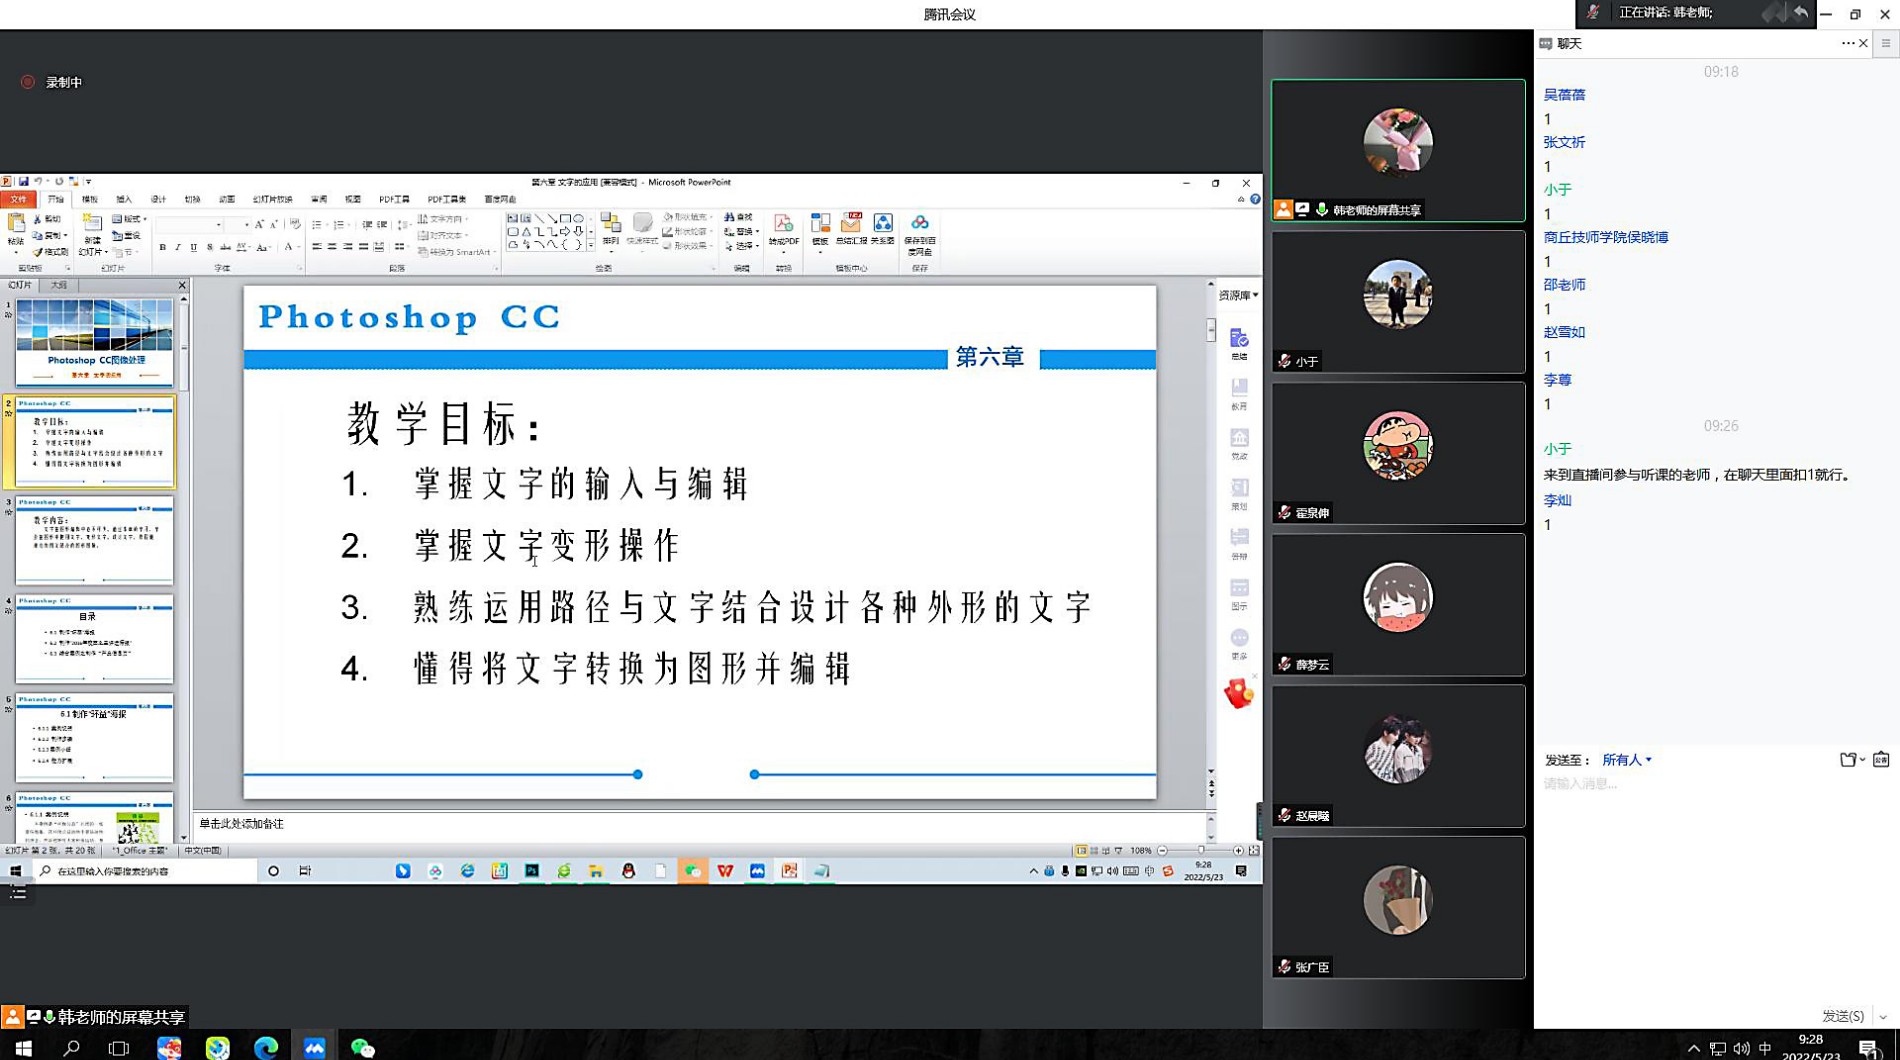Switch to the Design (设计) ribbon tab

(x=158, y=199)
